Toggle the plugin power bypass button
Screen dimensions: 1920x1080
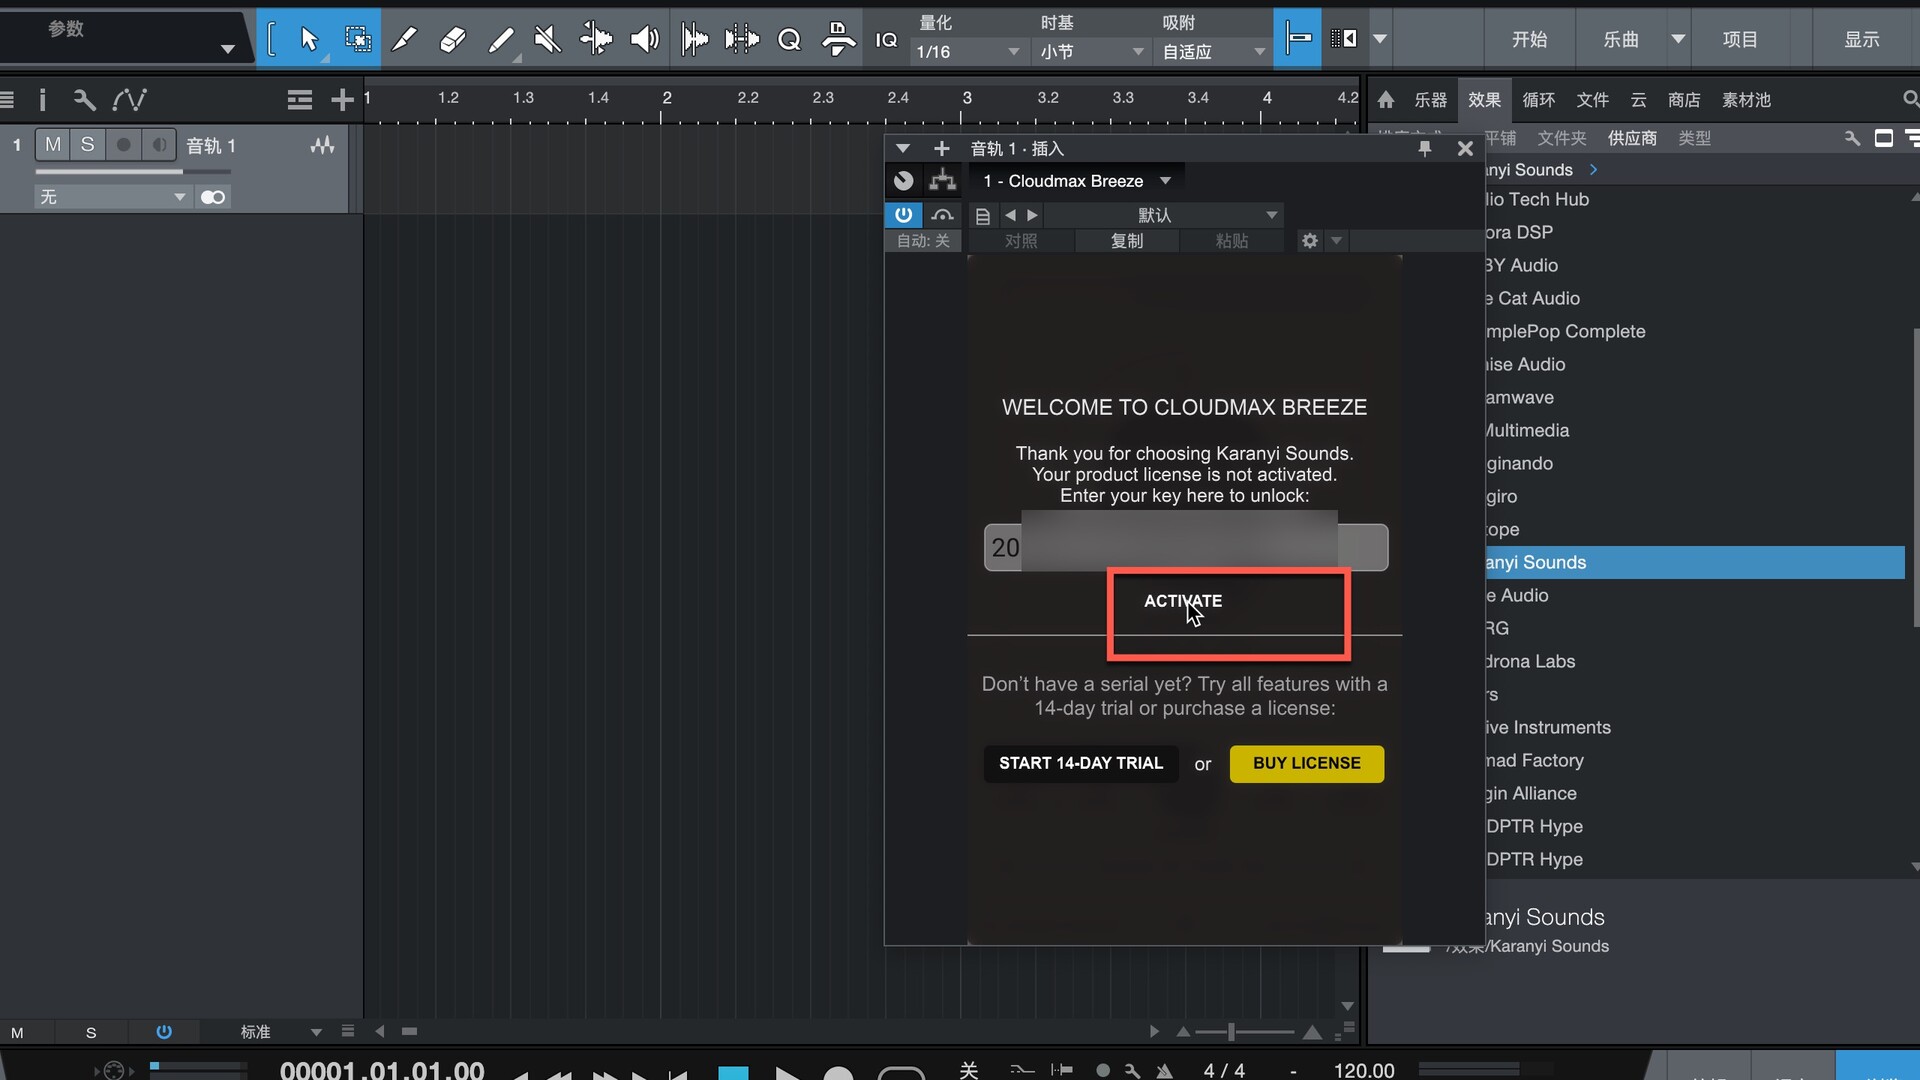coord(903,214)
